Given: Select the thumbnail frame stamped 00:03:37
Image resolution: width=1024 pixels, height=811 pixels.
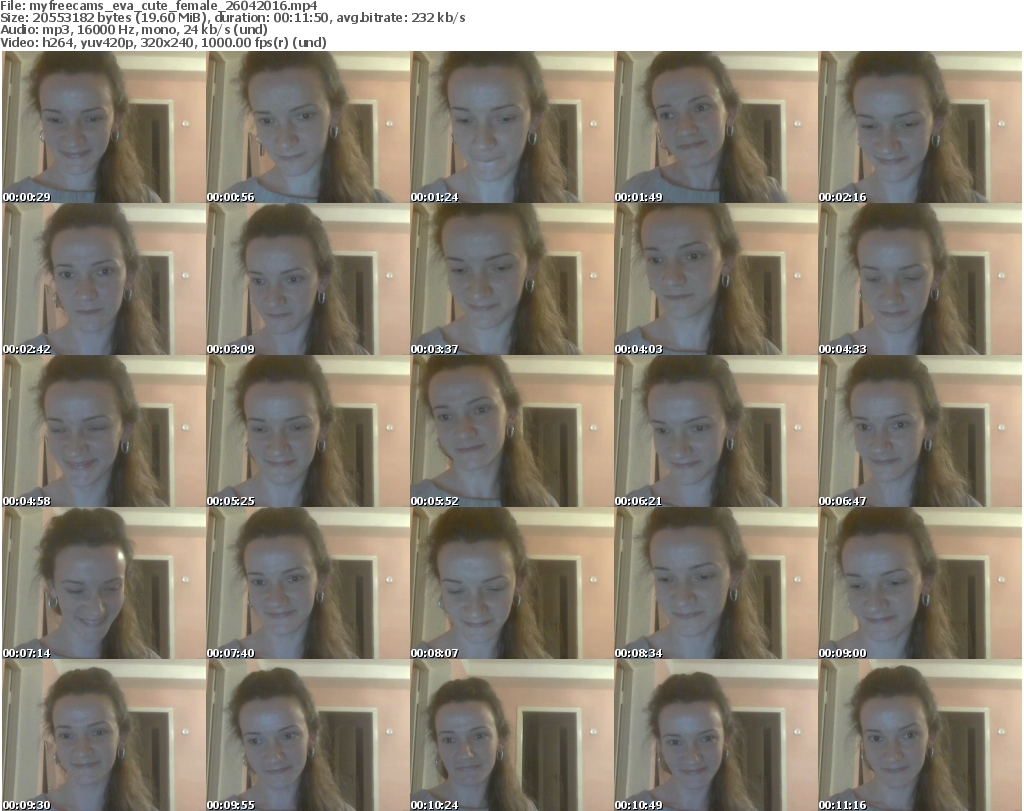Looking at the screenshot, I should click(x=512, y=279).
